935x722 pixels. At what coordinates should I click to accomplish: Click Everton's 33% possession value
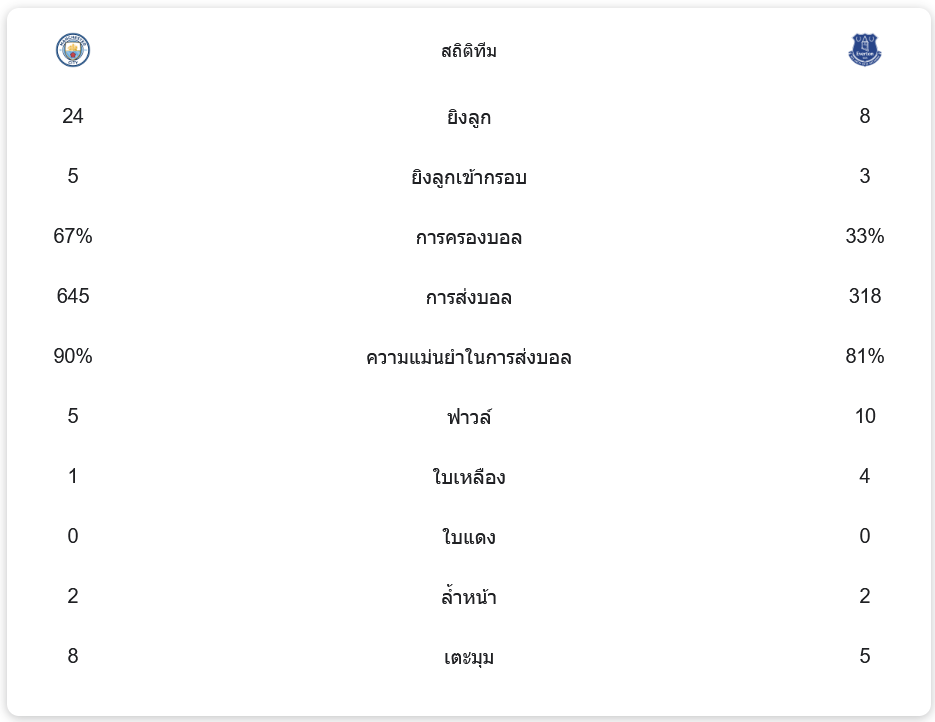pos(864,236)
